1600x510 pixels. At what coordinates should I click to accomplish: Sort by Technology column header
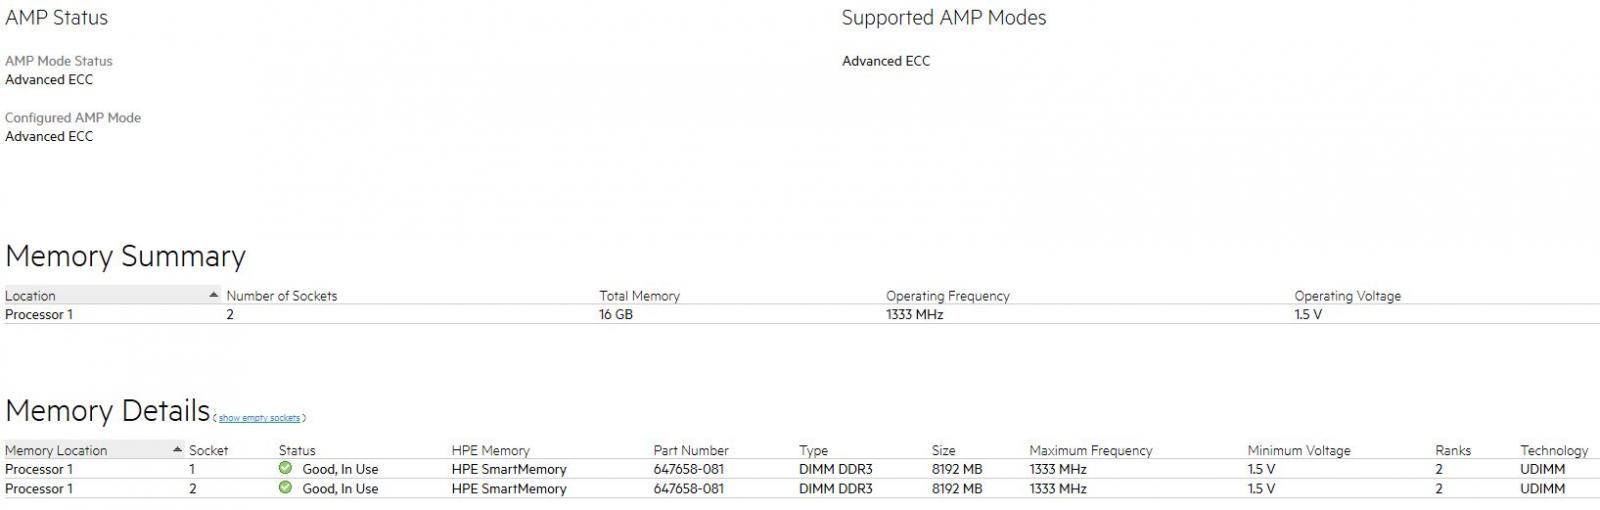(x=1553, y=450)
